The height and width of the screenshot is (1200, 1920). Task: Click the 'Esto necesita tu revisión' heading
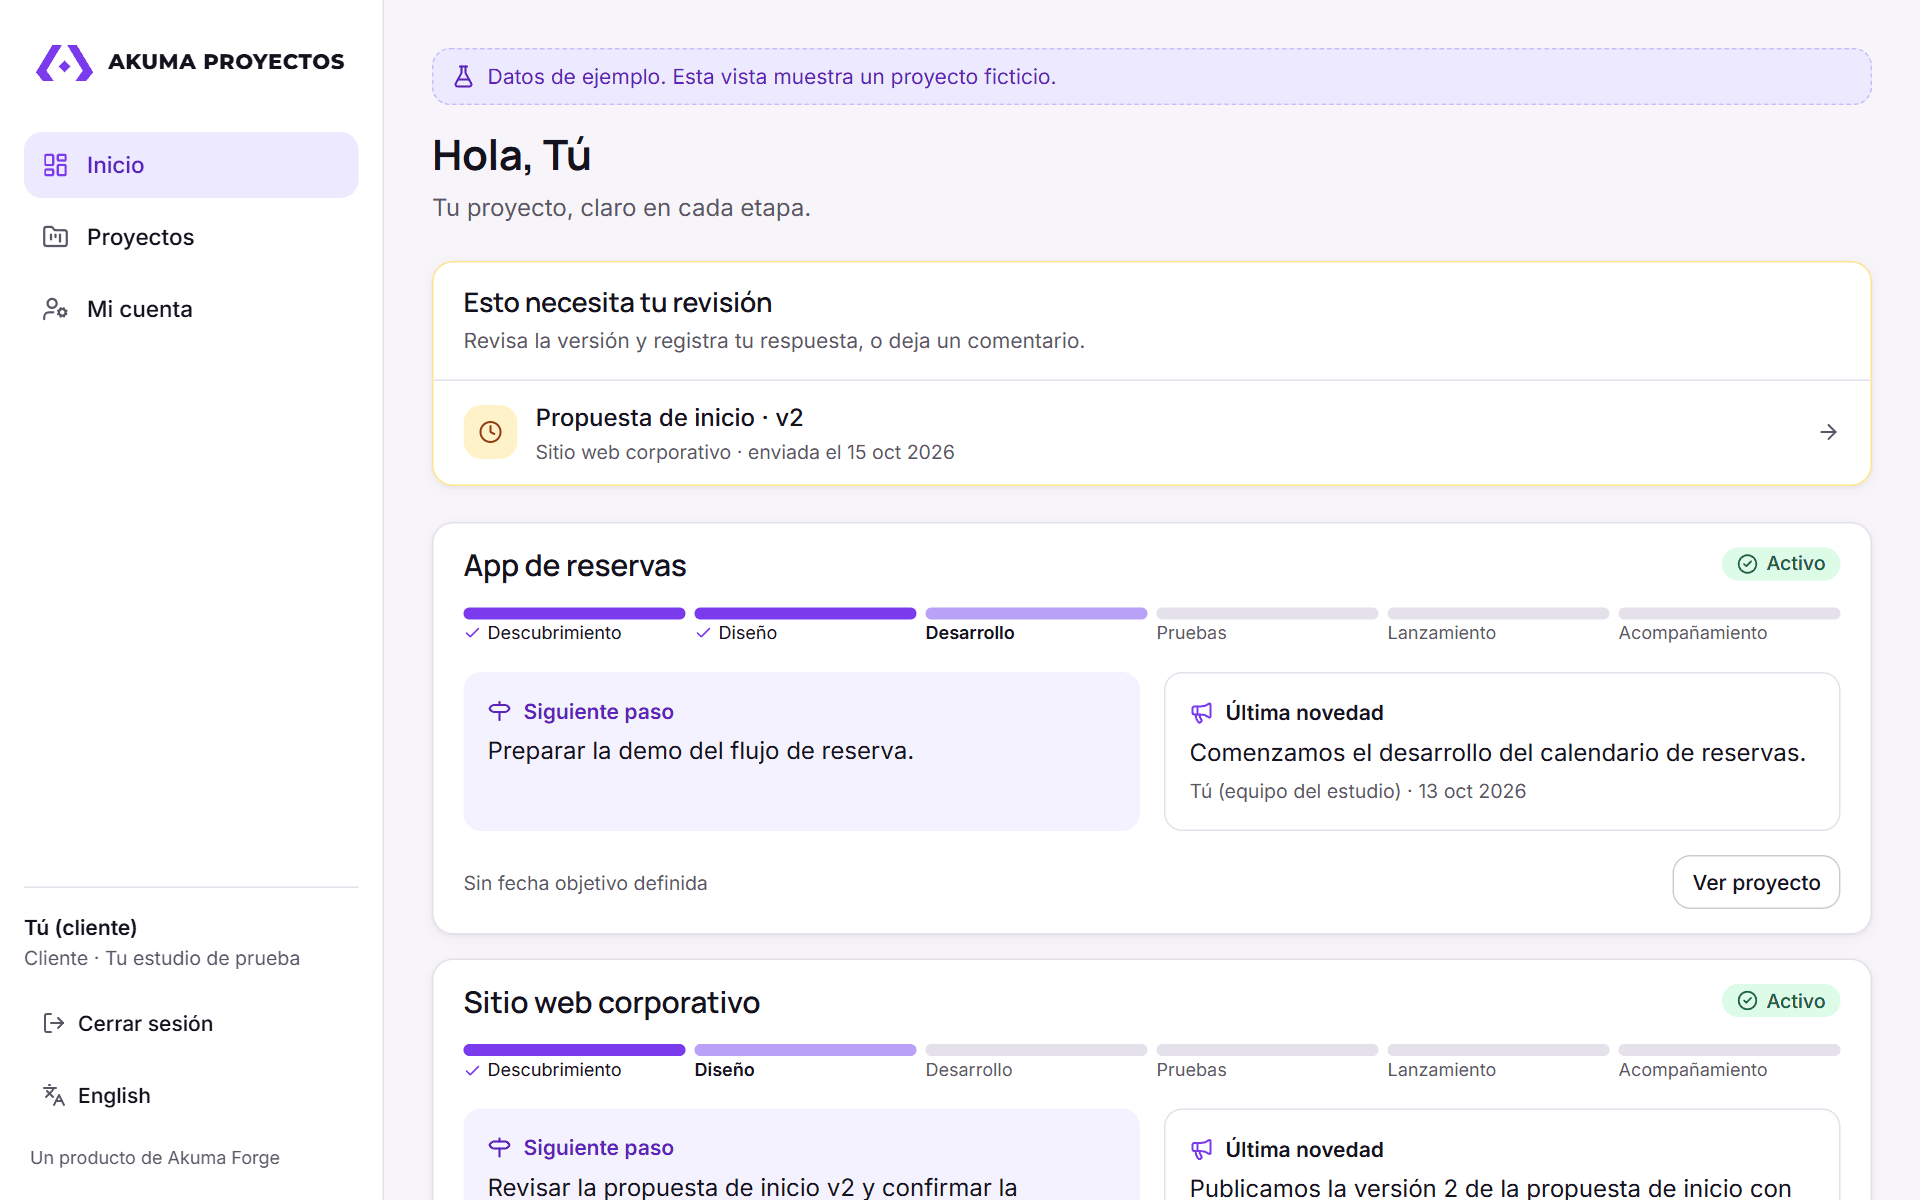point(617,303)
